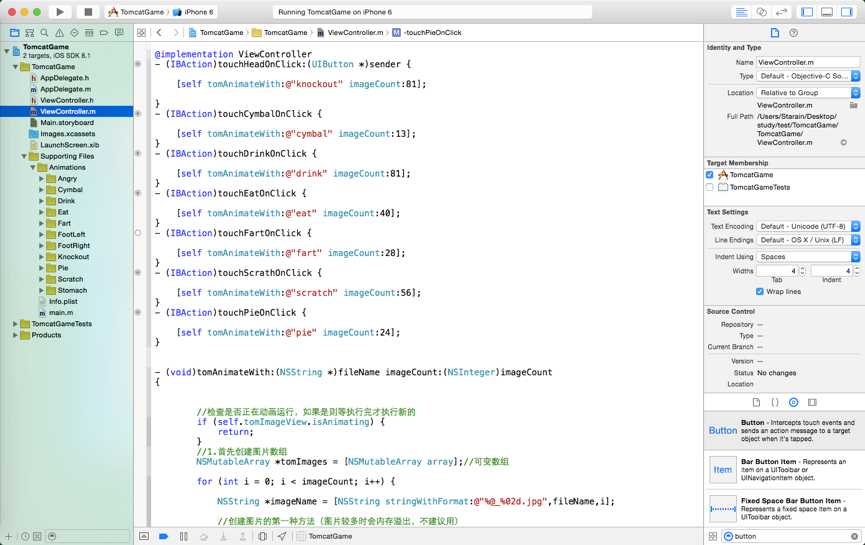The image size is (865, 545).
Task: Expand the Products group
Action: click(15, 335)
